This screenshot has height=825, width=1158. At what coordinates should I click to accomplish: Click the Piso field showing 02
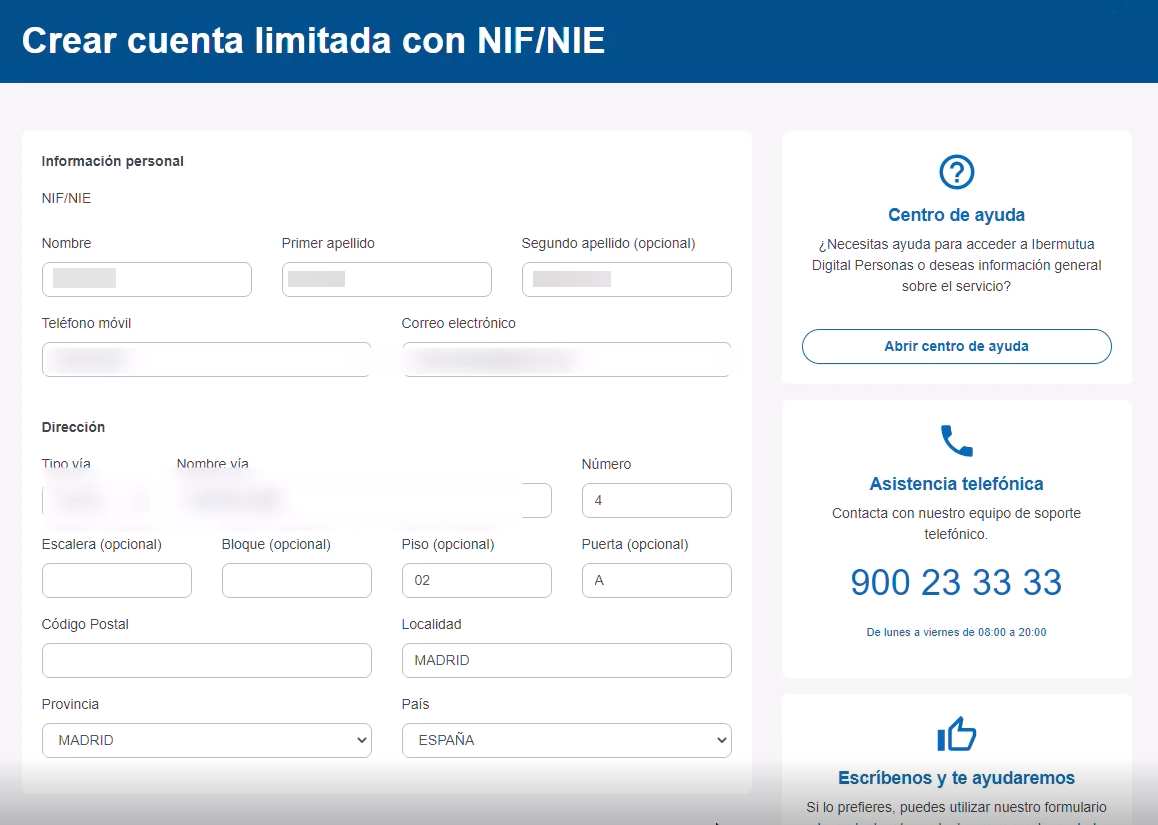tap(476, 581)
